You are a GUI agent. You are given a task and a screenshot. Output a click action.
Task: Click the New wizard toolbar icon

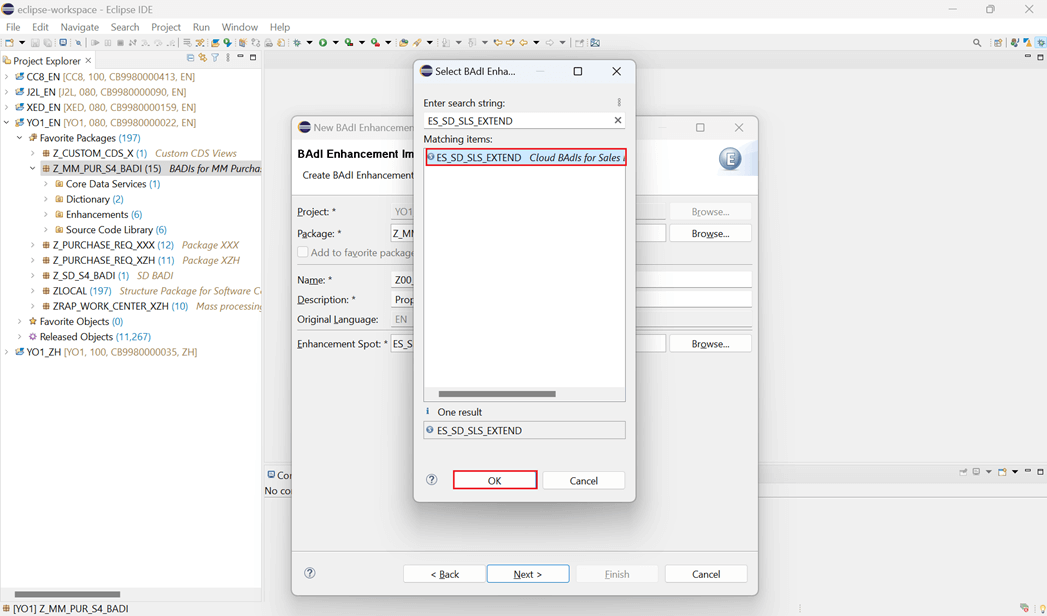tap(9, 42)
